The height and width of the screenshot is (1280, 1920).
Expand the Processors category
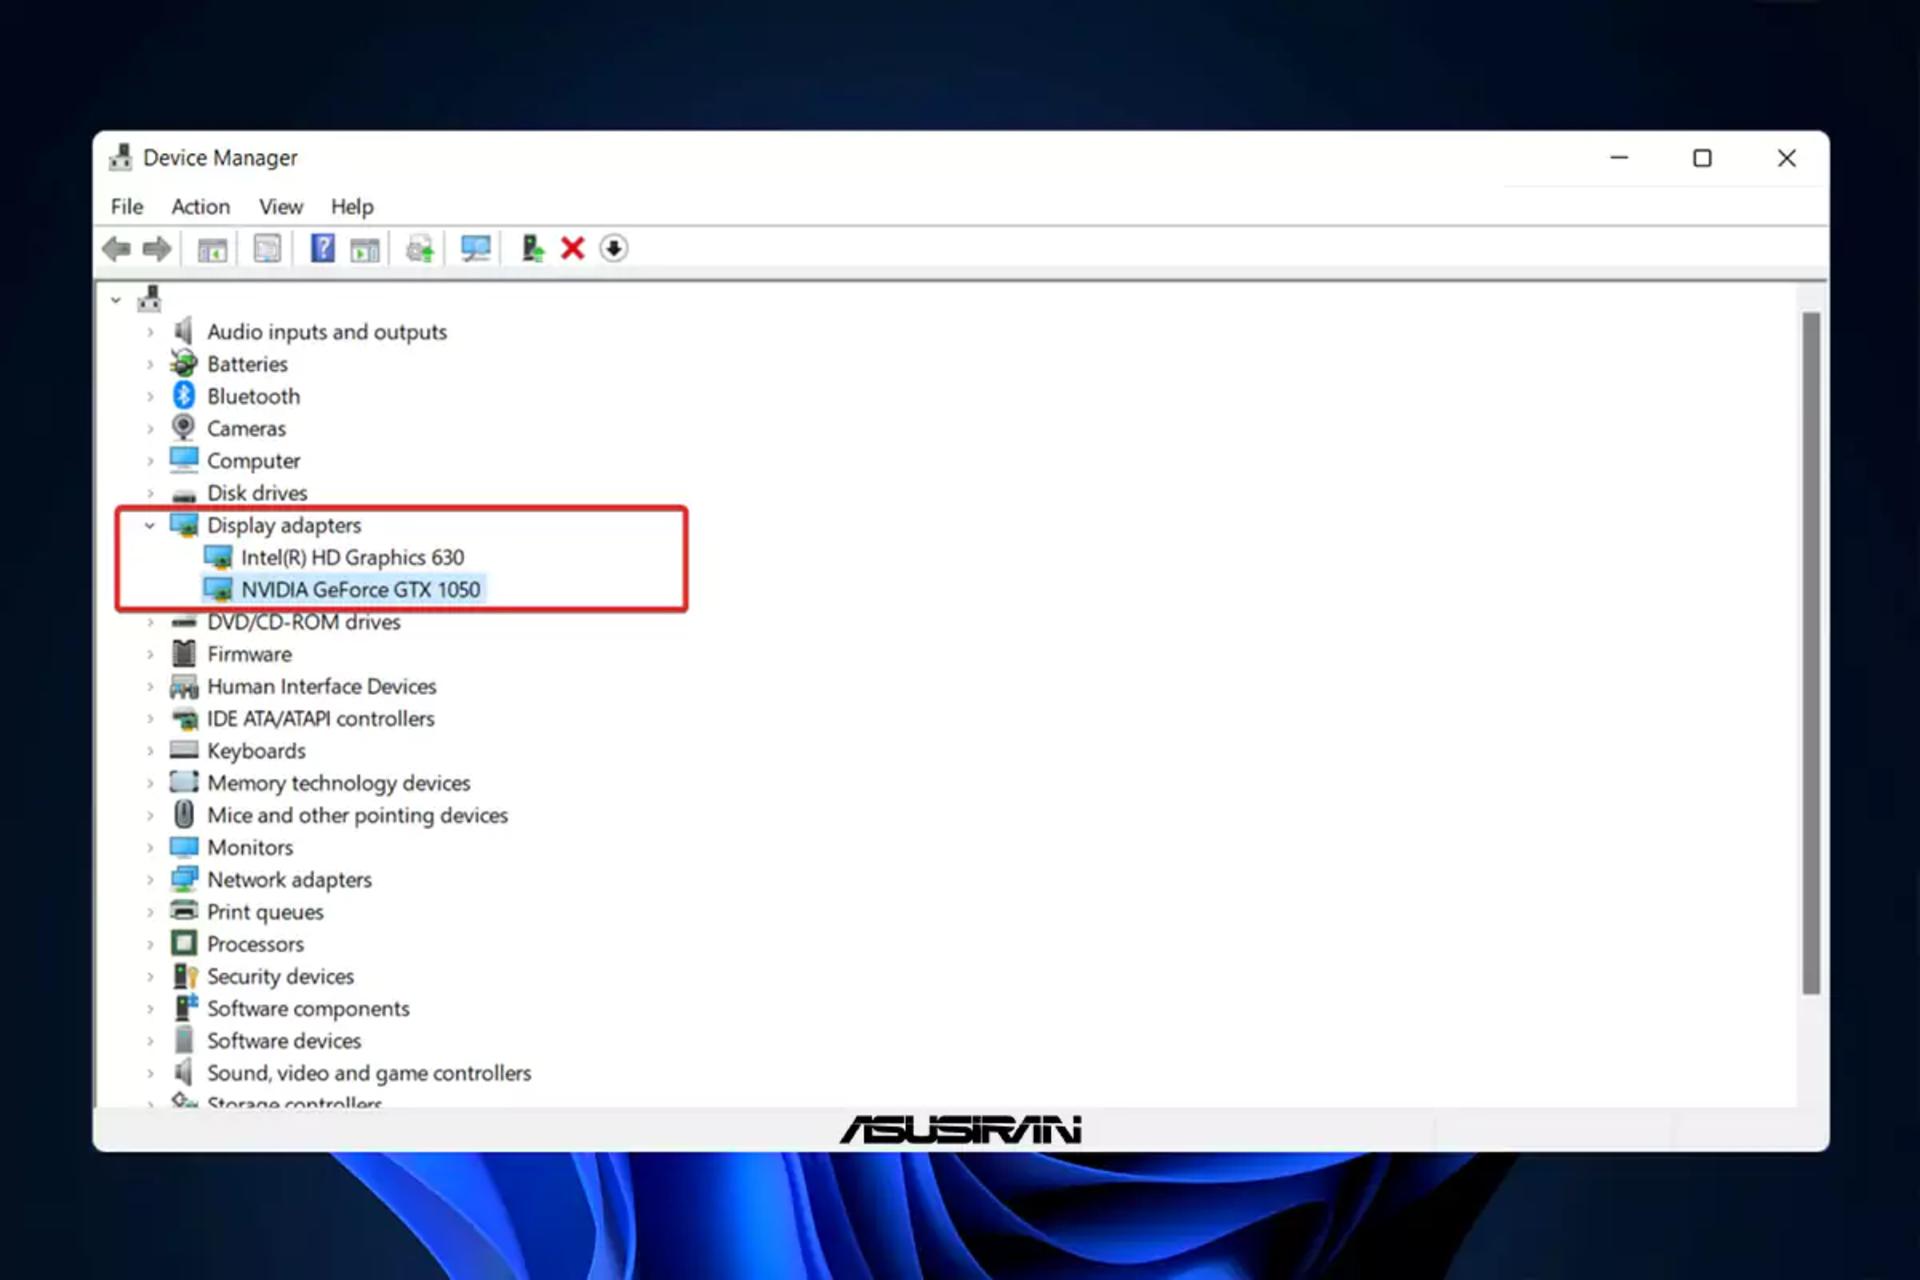click(x=150, y=944)
